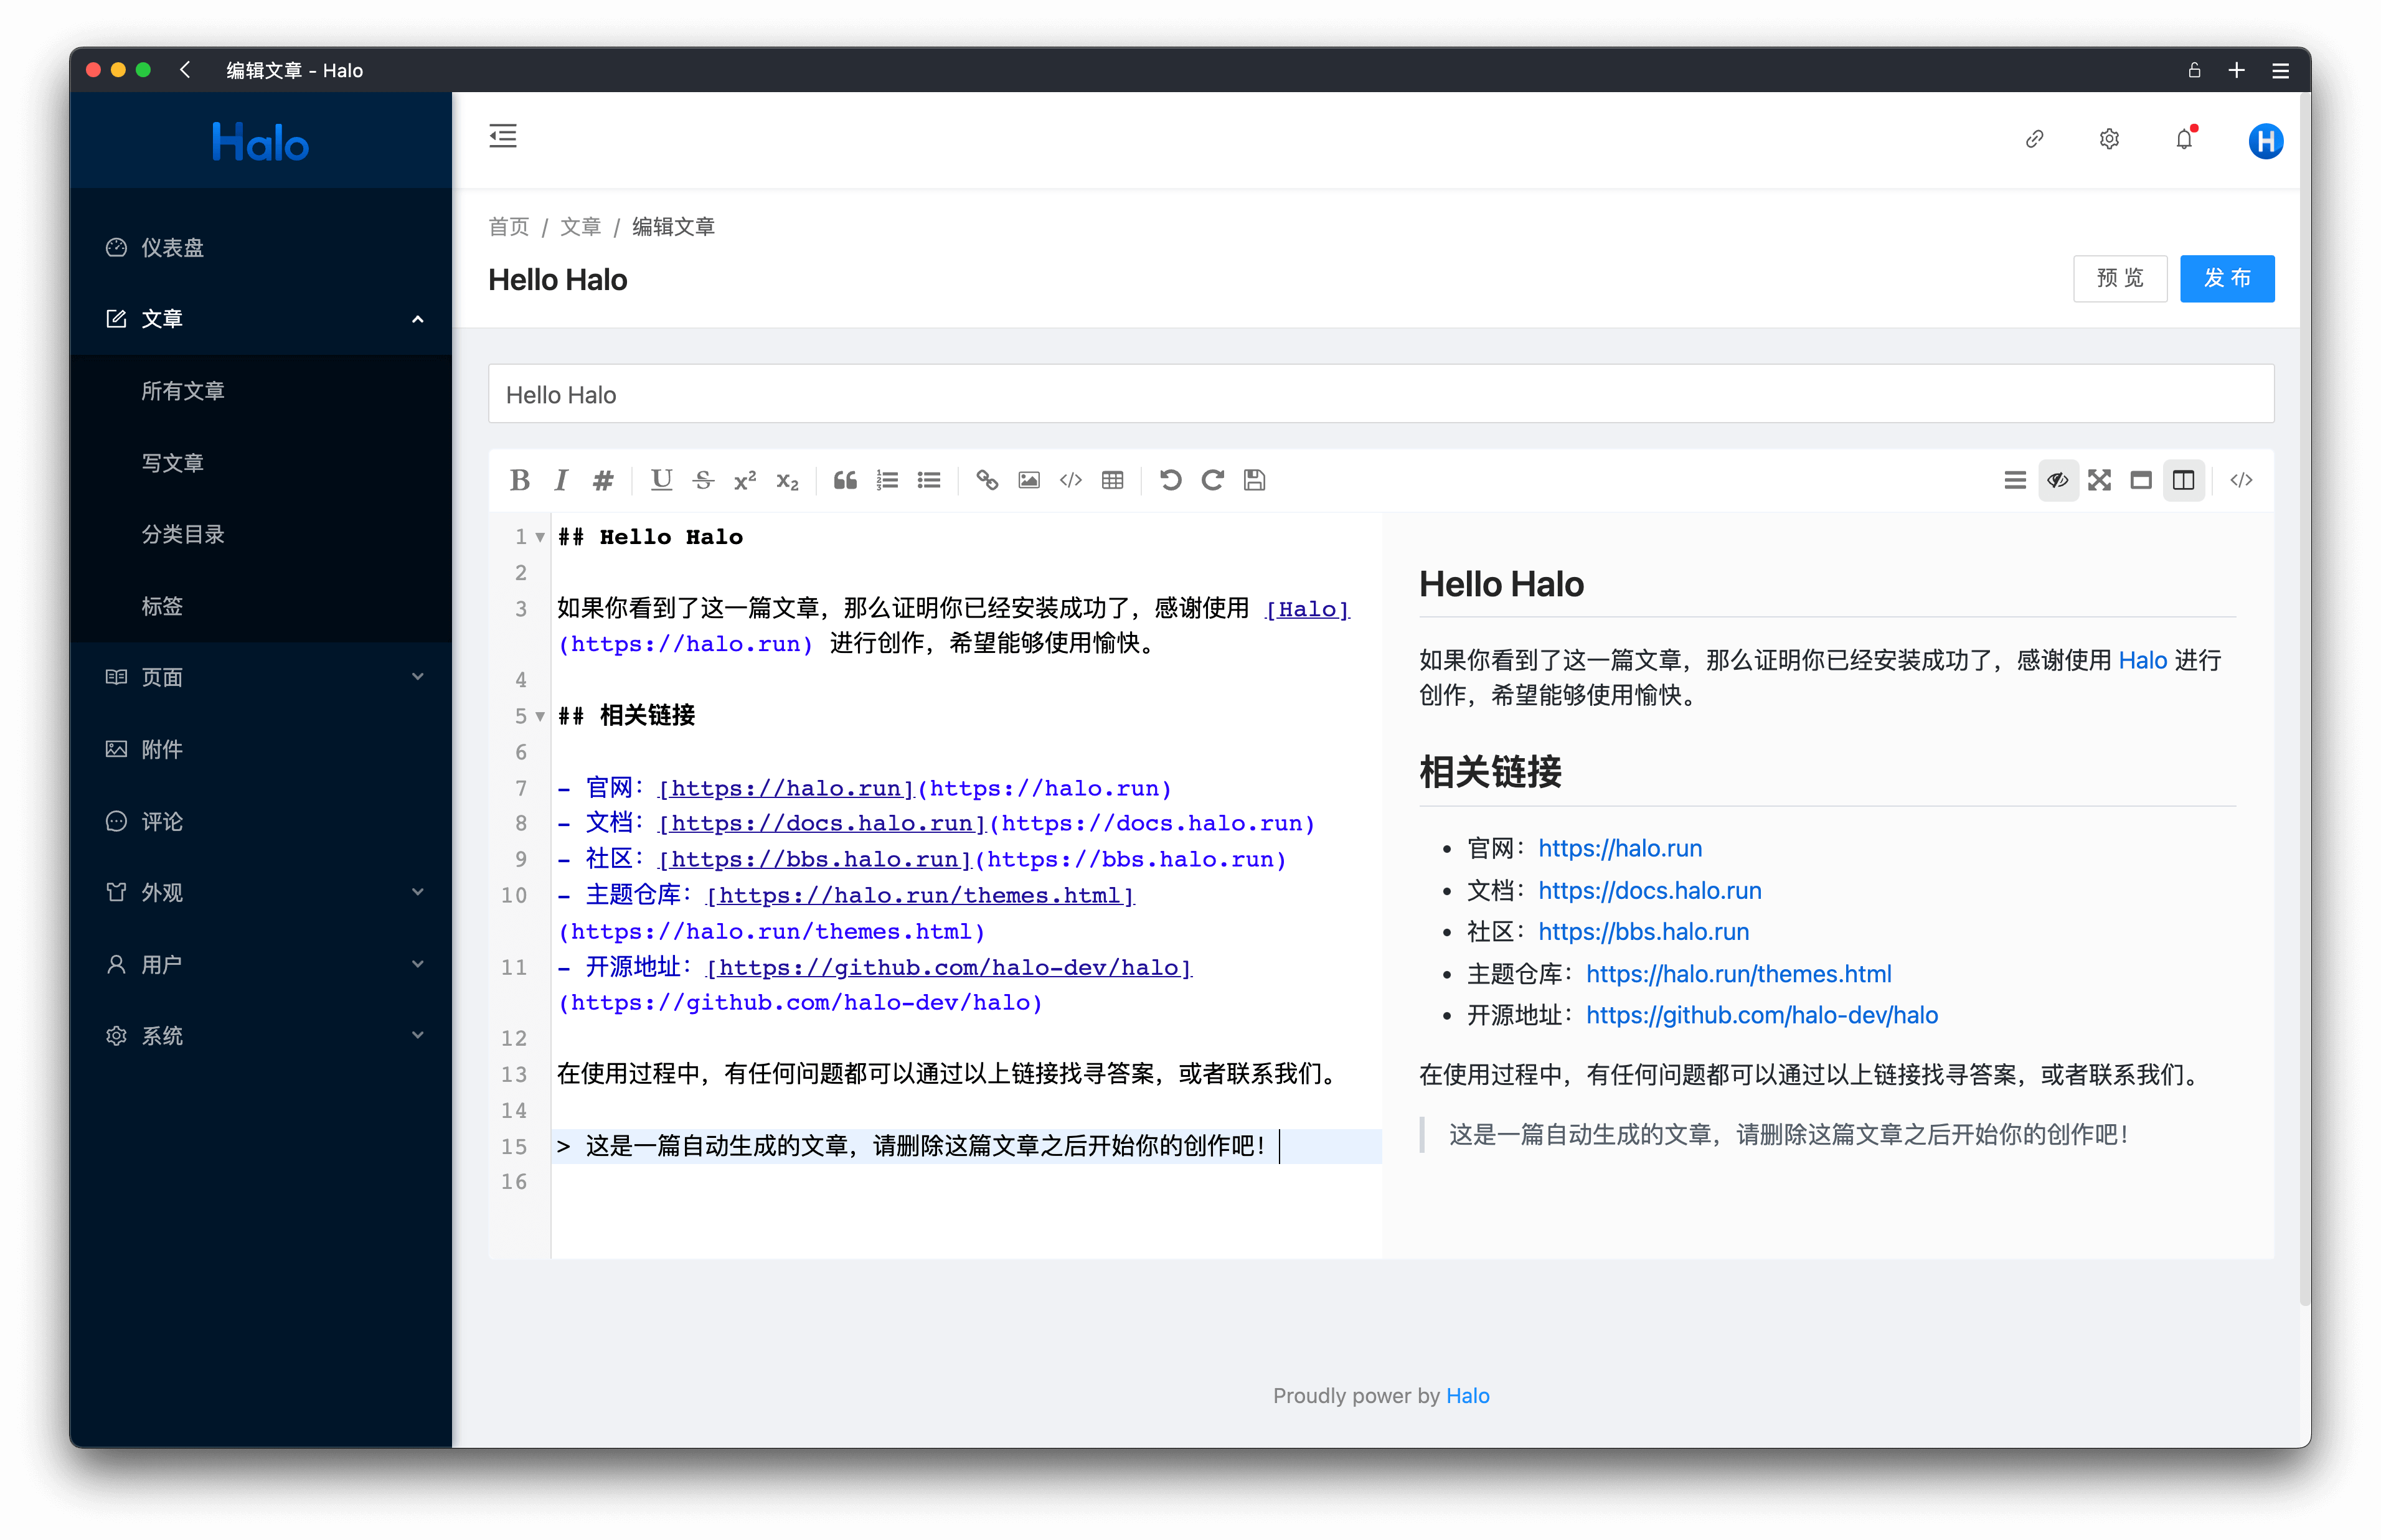Save the article with the floppy icon
Screen dimensions: 2381x1540
(x=1254, y=480)
